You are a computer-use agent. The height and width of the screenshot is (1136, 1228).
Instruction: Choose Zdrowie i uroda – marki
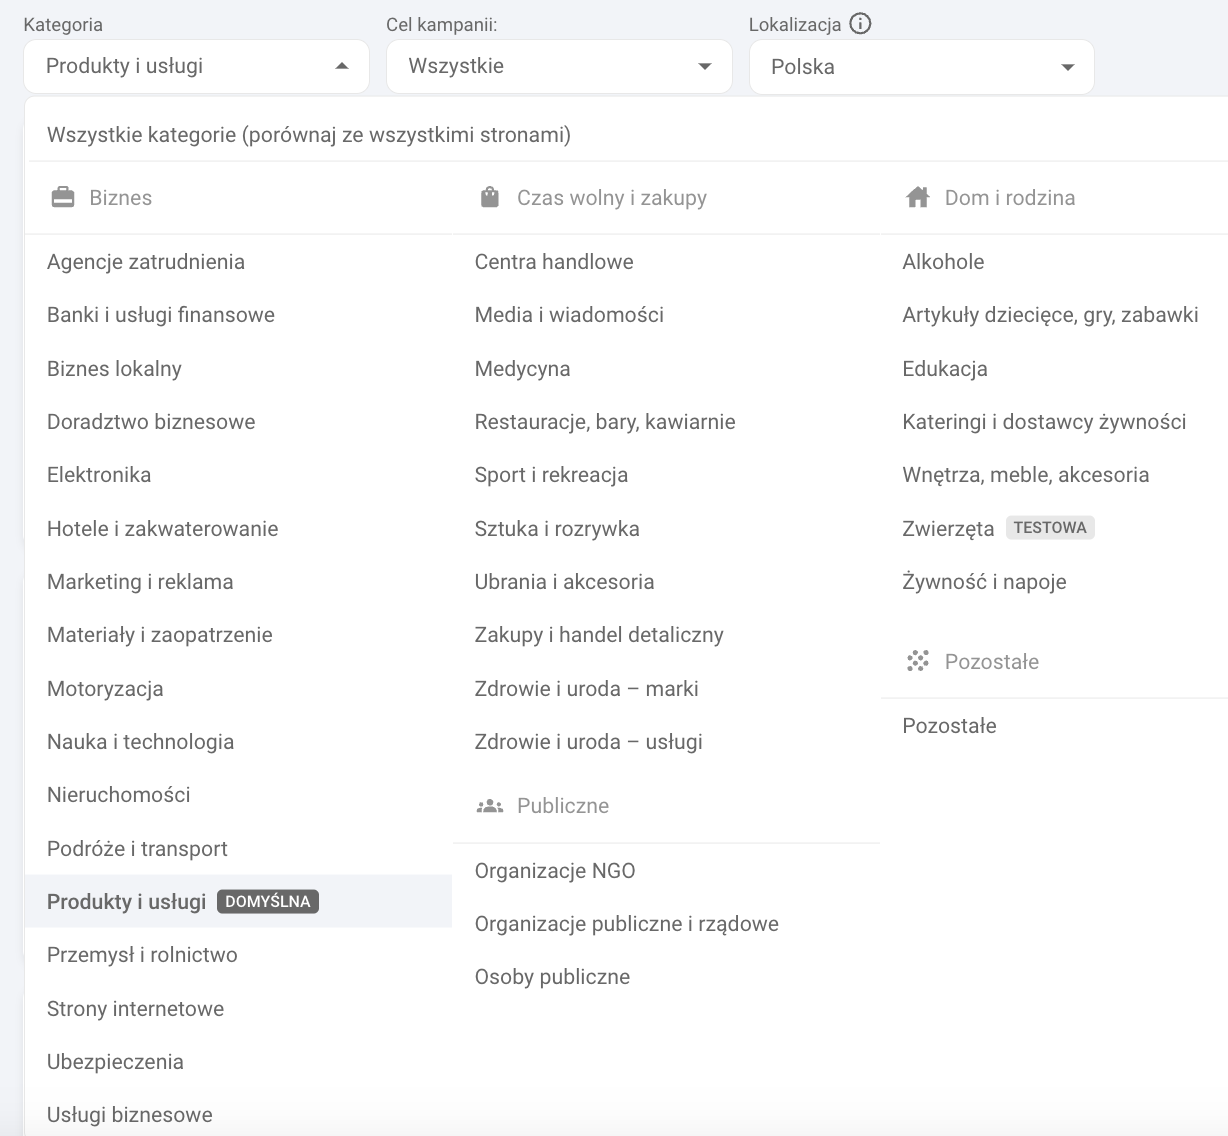(586, 689)
